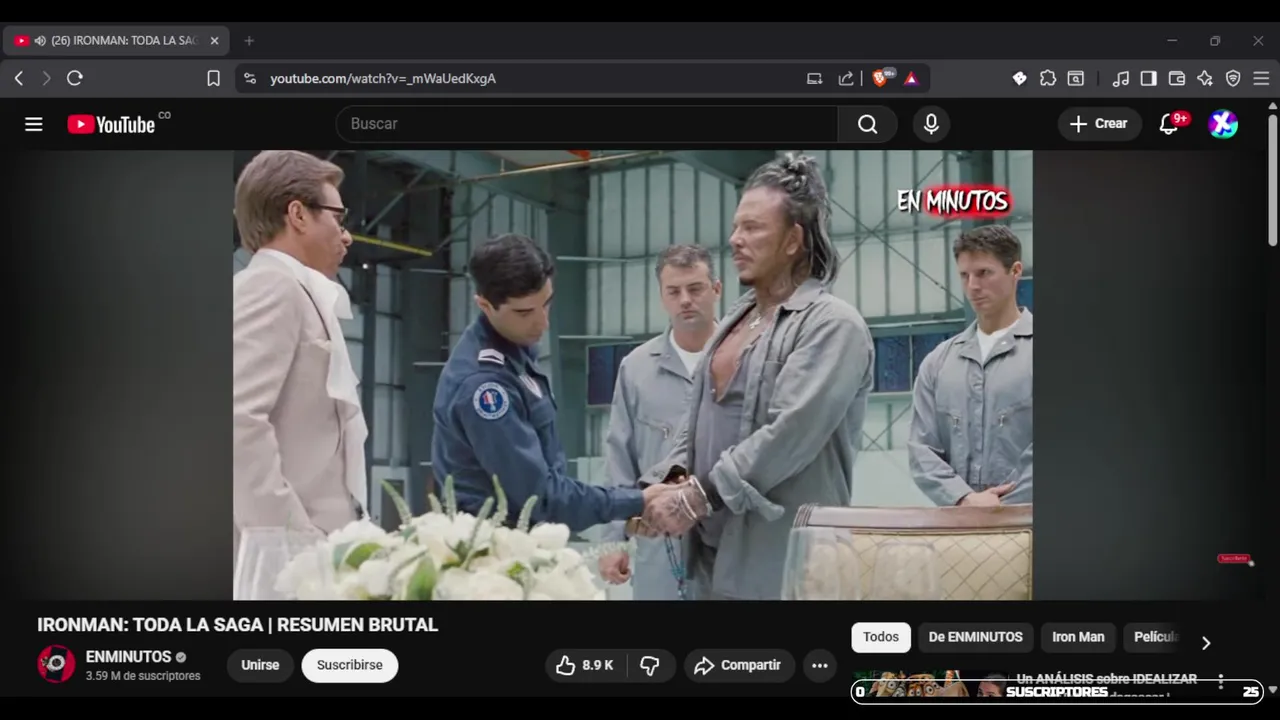Click the Suscribirse button
Screen dimensions: 1280x720
click(350, 666)
